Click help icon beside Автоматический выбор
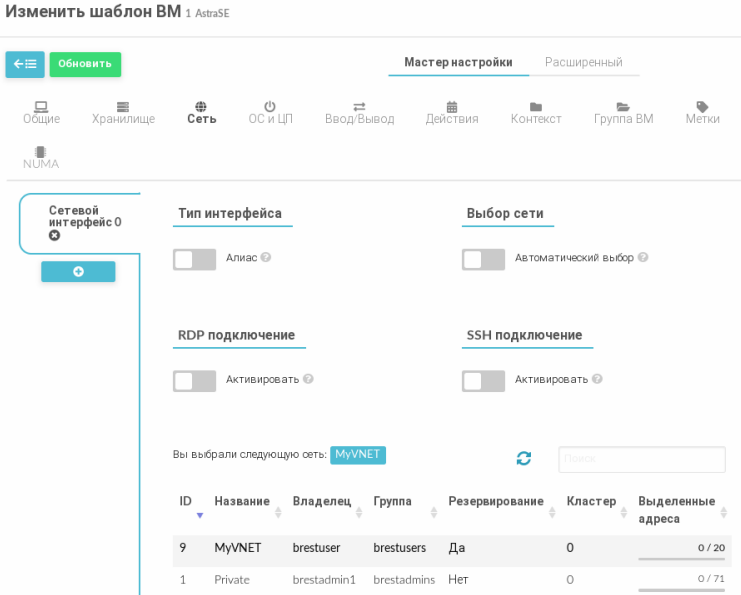This screenshot has height=595, width=741. [x=643, y=258]
